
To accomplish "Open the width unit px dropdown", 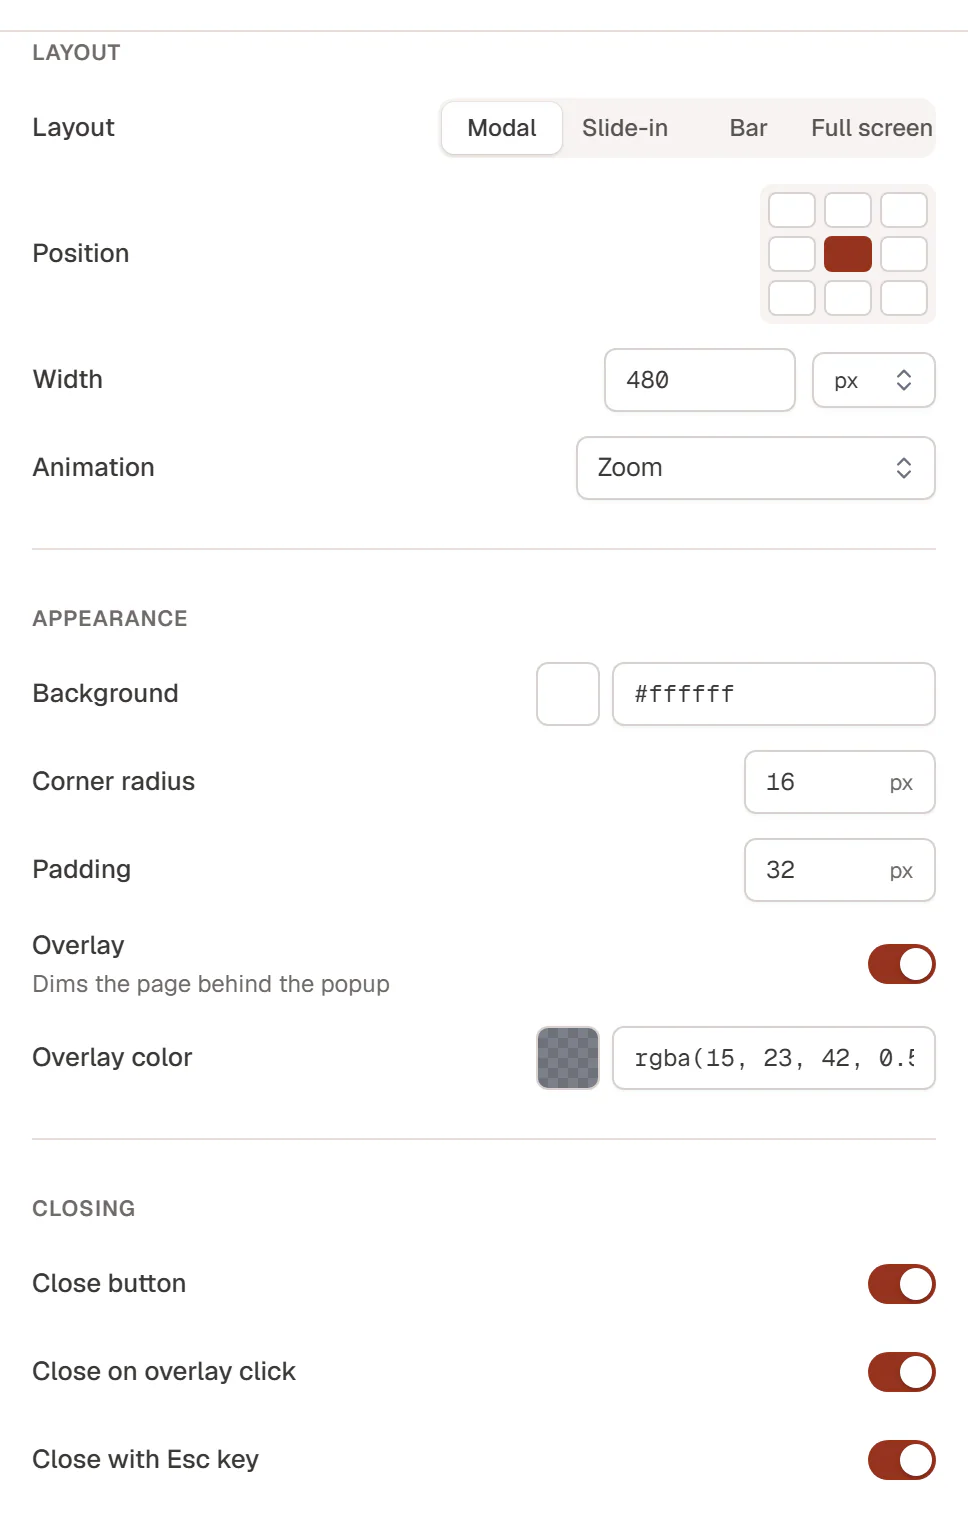I will pos(874,380).
